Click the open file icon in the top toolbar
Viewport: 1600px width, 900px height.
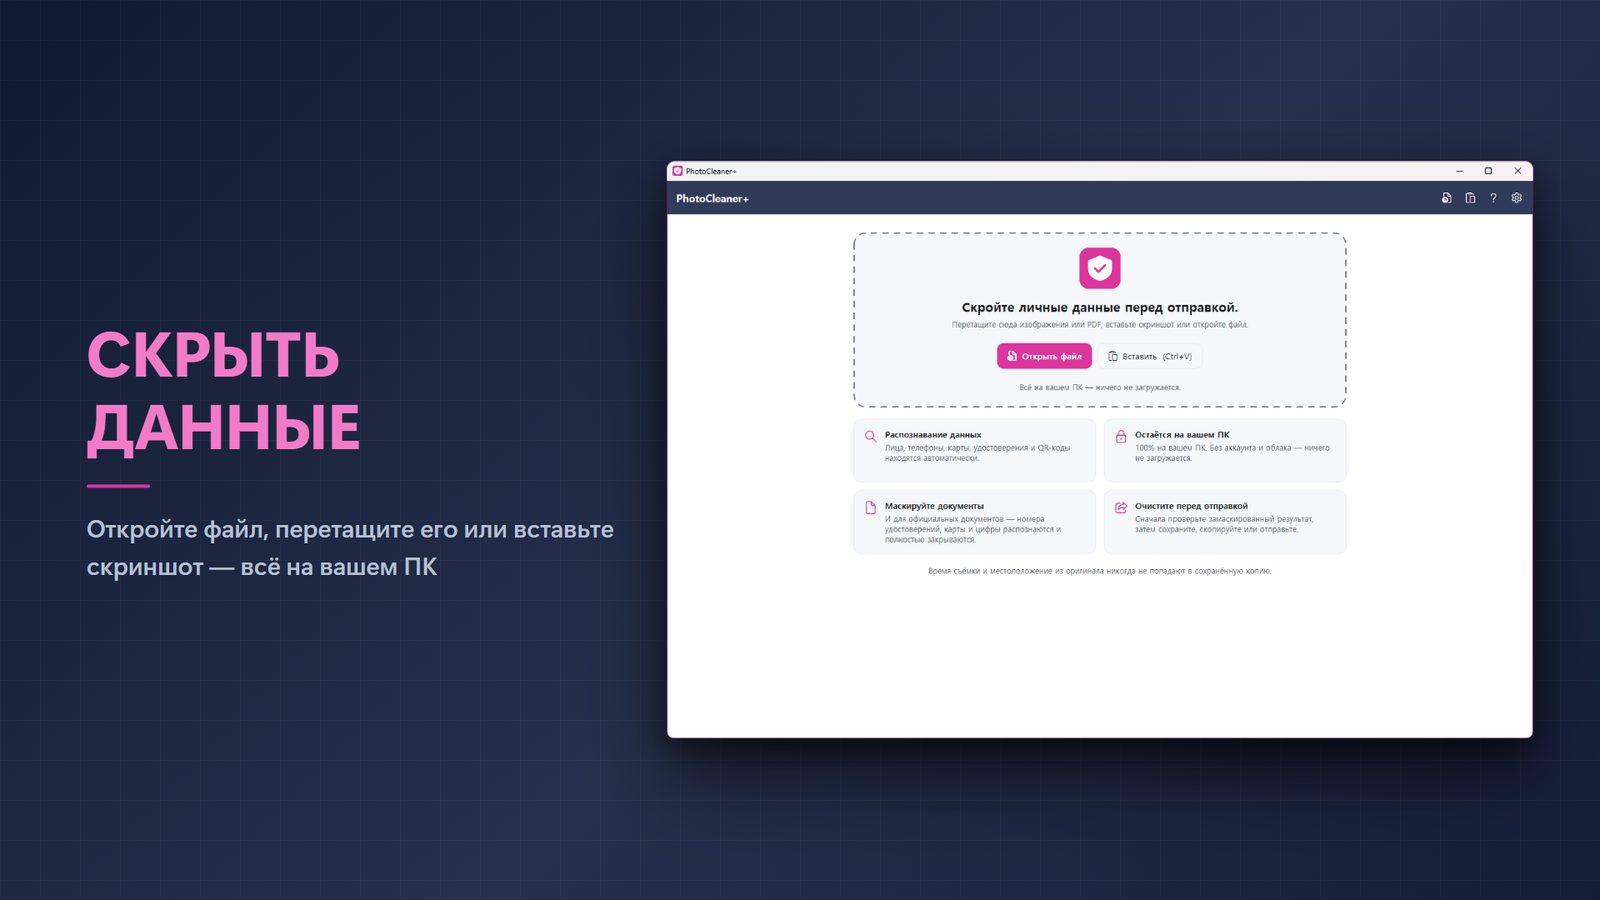1446,198
